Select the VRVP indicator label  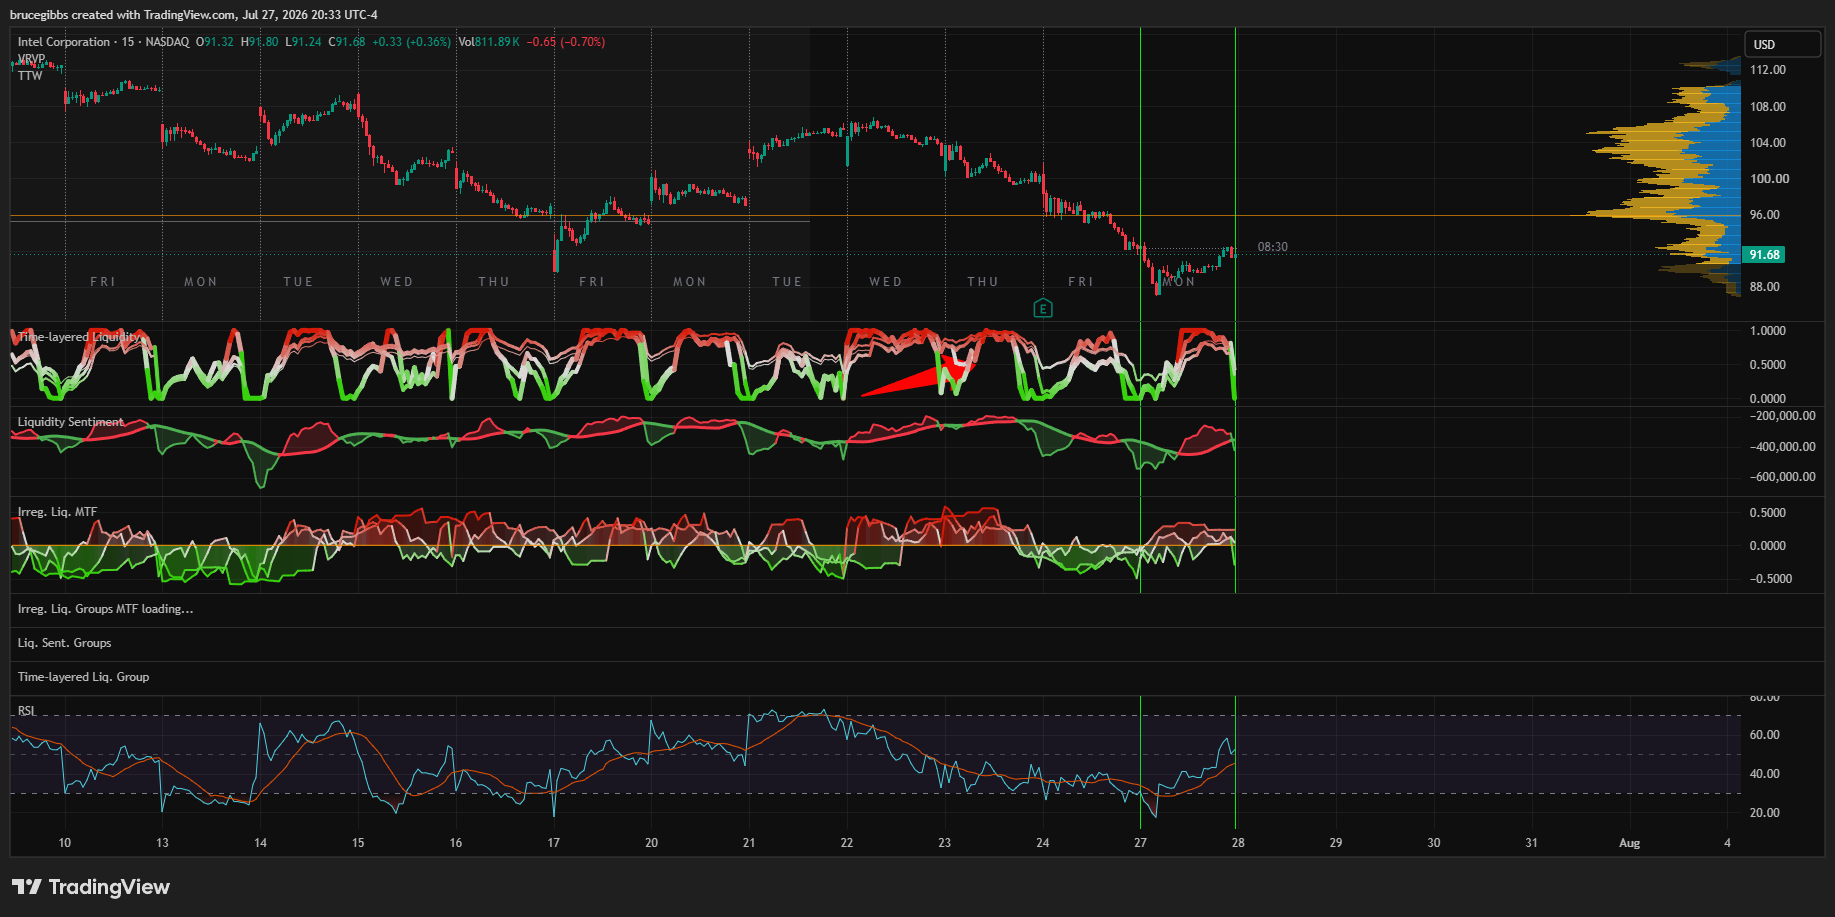click(31, 59)
